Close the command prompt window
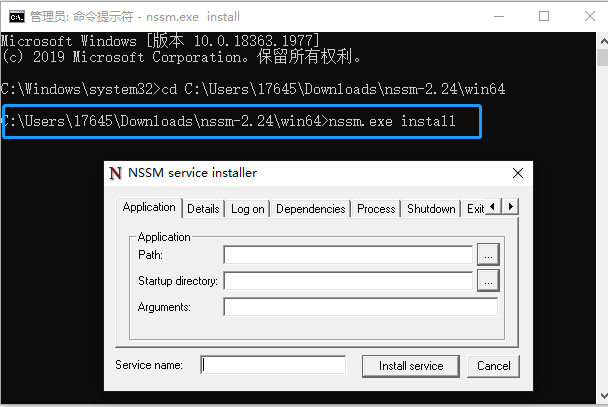608x407 pixels. pos(590,16)
